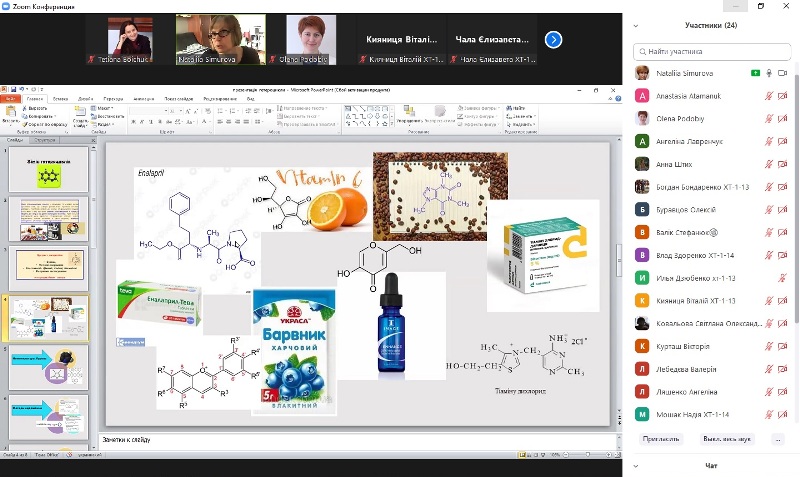Screen dimensions: 800x477
Task: Click the Найти участника search field
Action: [x=712, y=52]
